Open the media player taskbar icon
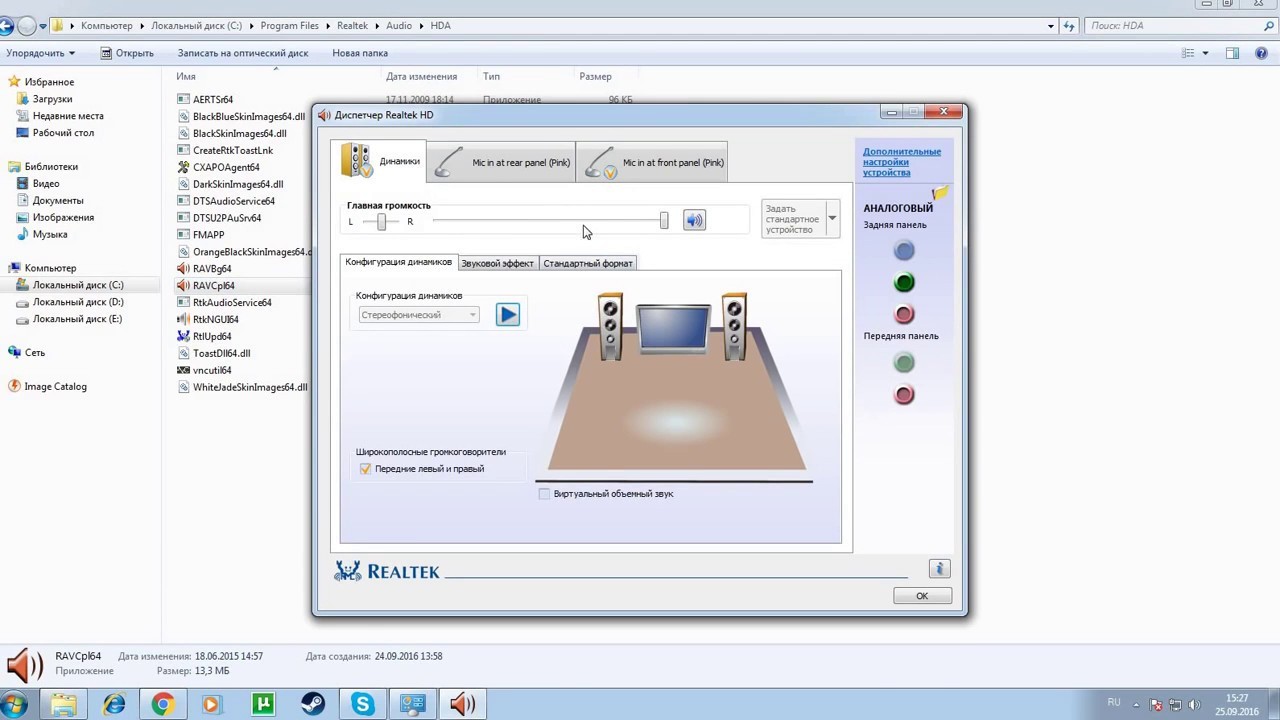Screen dimensions: 1280x720 pyautogui.click(x=211, y=705)
